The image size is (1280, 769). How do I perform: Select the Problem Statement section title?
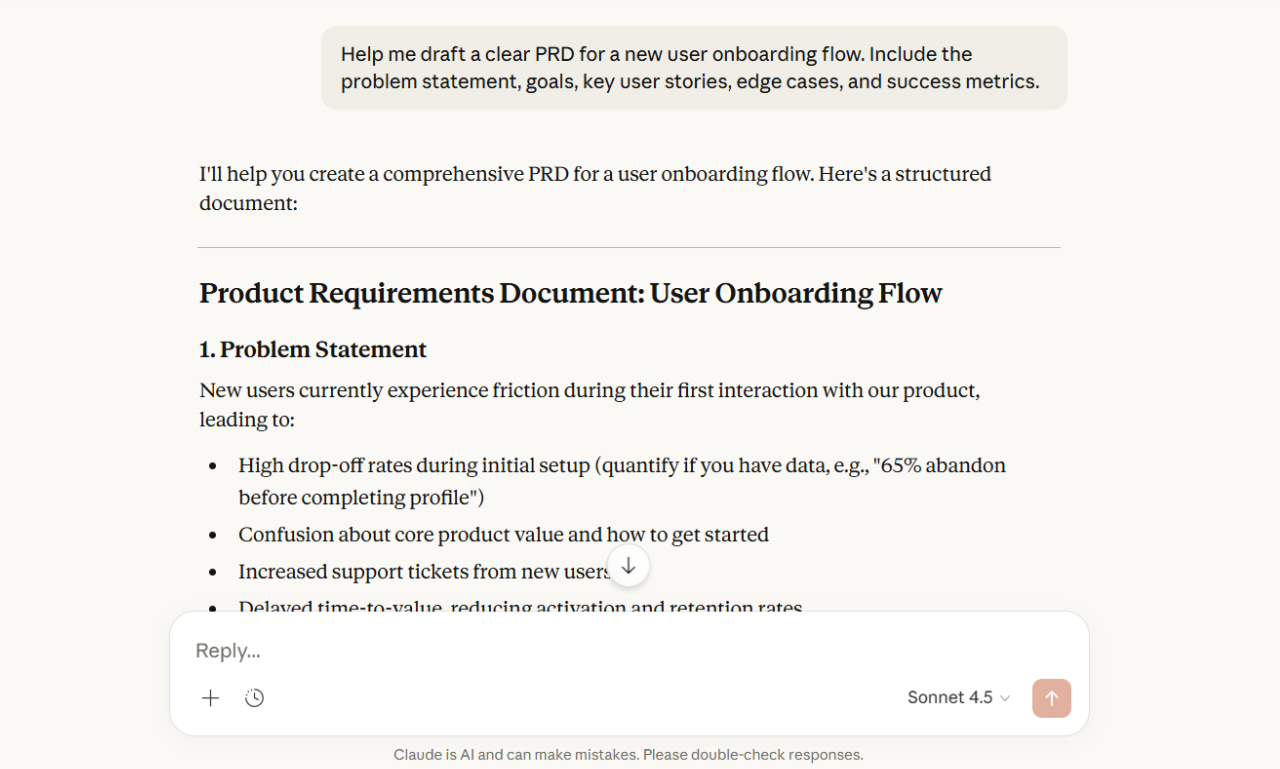313,349
